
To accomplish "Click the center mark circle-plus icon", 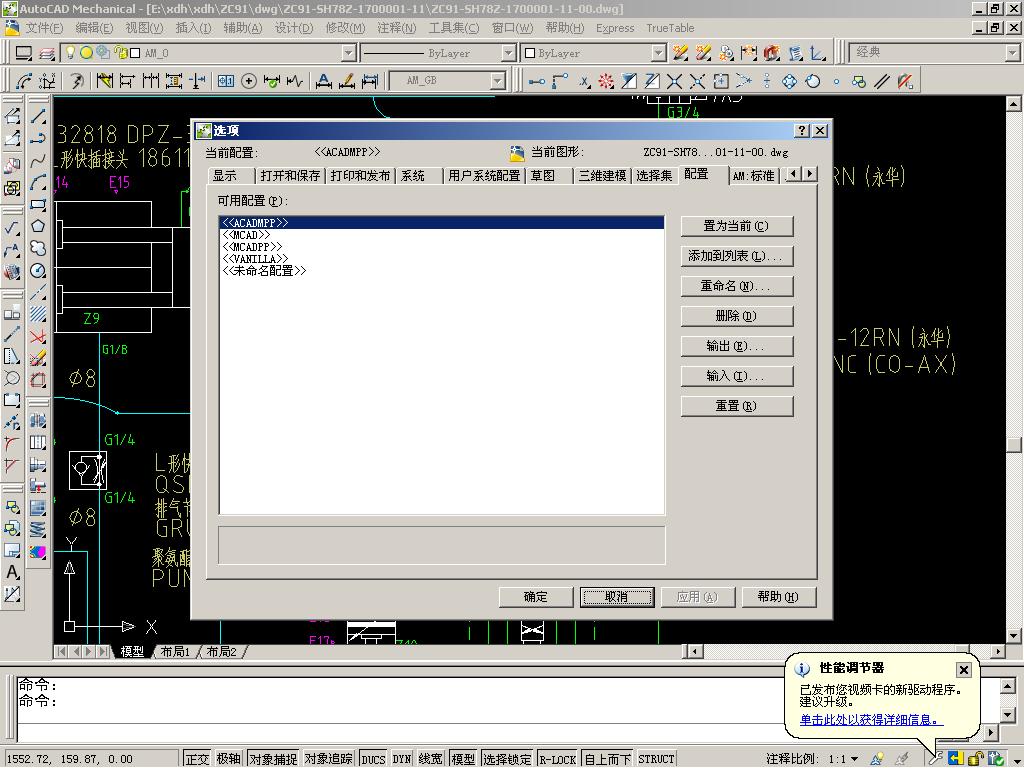I will pos(249,81).
